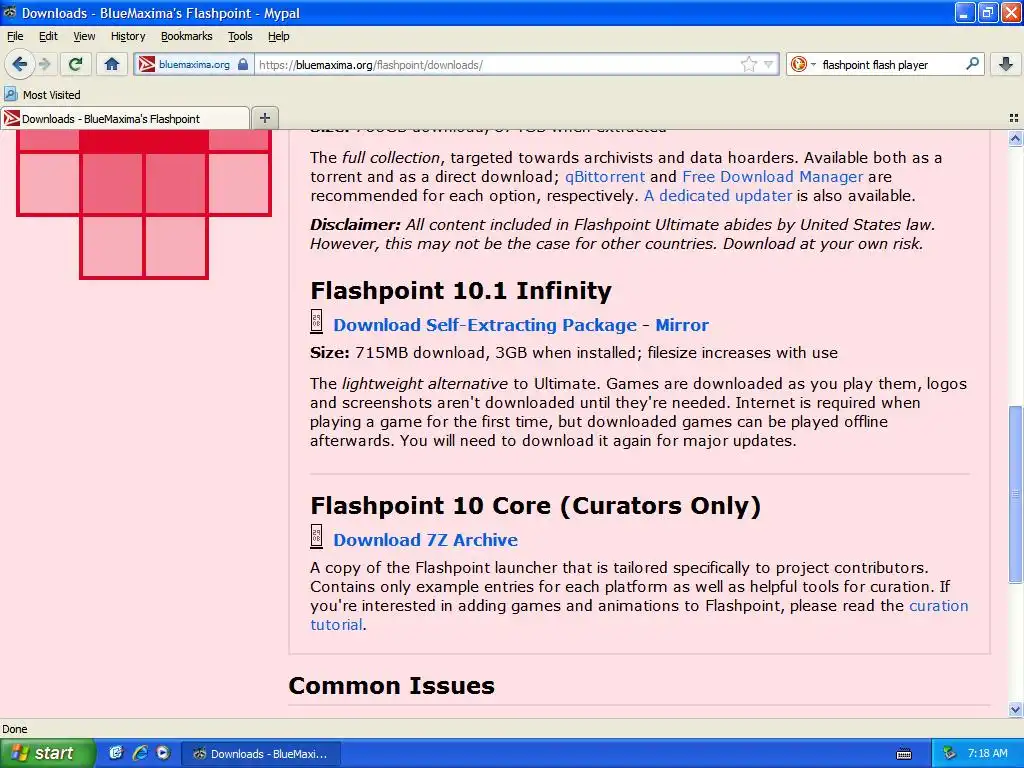Click the Downloads - BlueMaxi taskbar button
The image size is (1024, 768).
[x=261, y=754]
